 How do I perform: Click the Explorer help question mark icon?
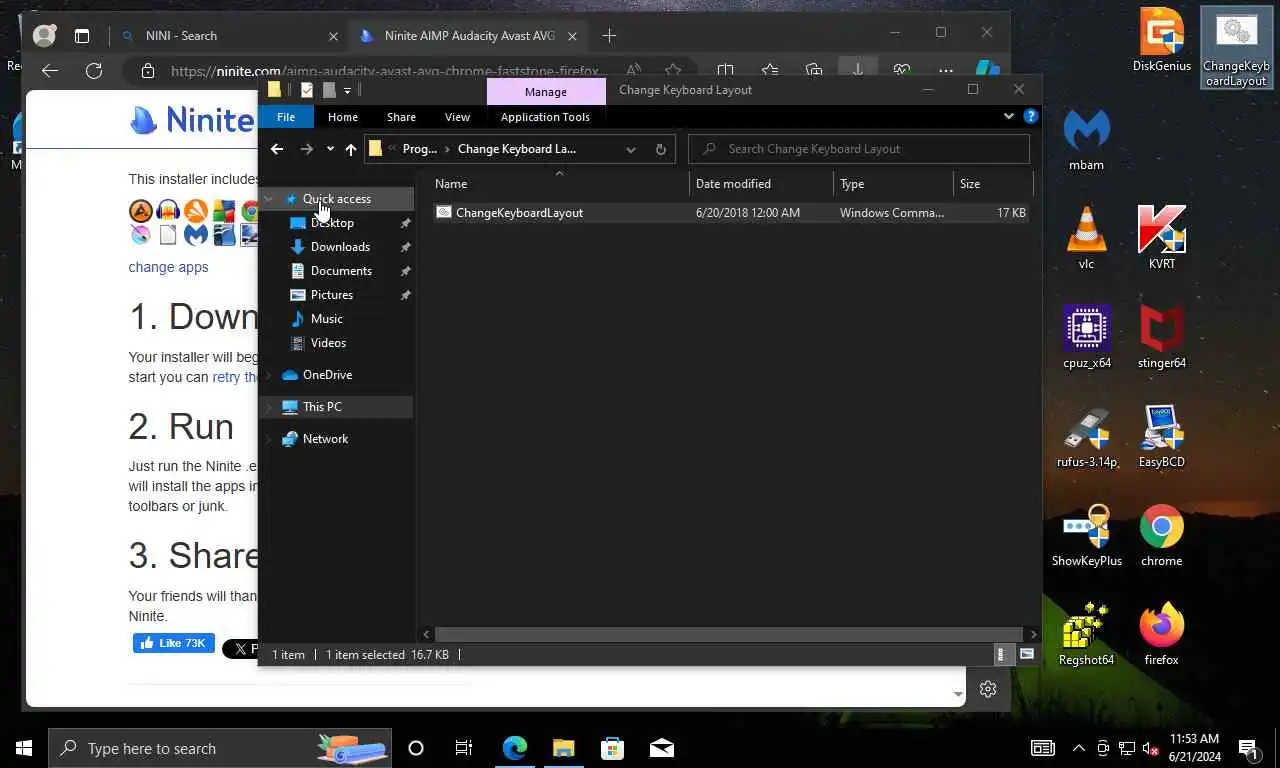click(x=1031, y=116)
